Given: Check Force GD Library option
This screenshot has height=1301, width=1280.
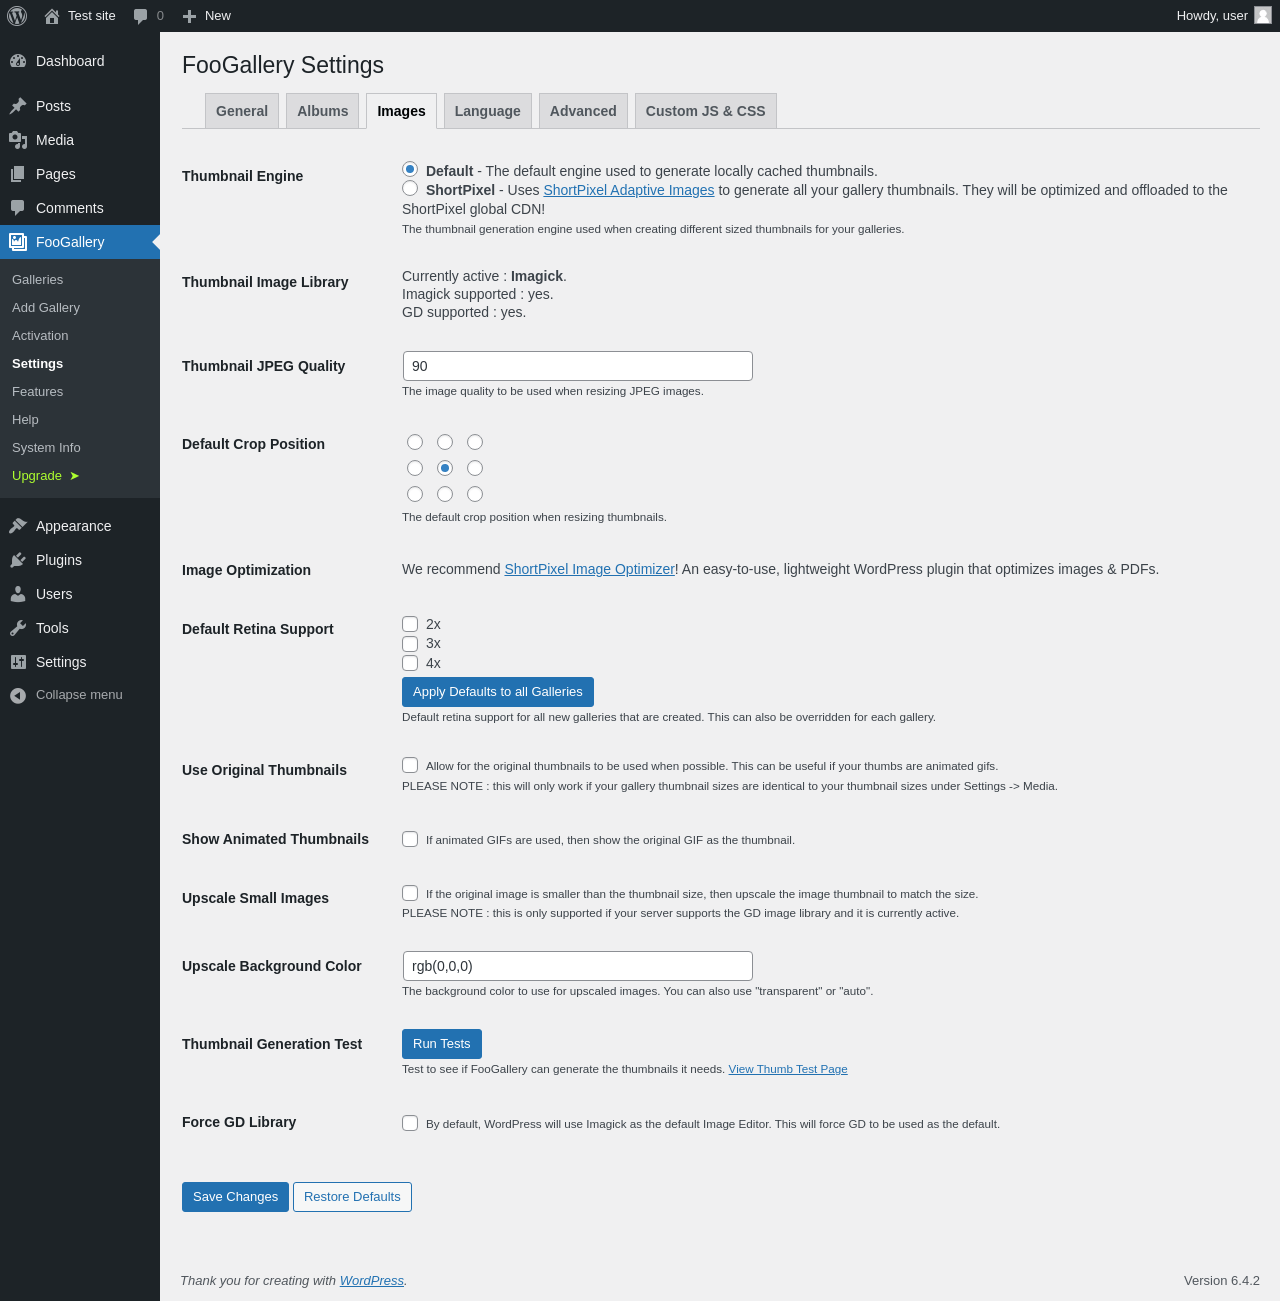Looking at the screenshot, I should 410,1123.
